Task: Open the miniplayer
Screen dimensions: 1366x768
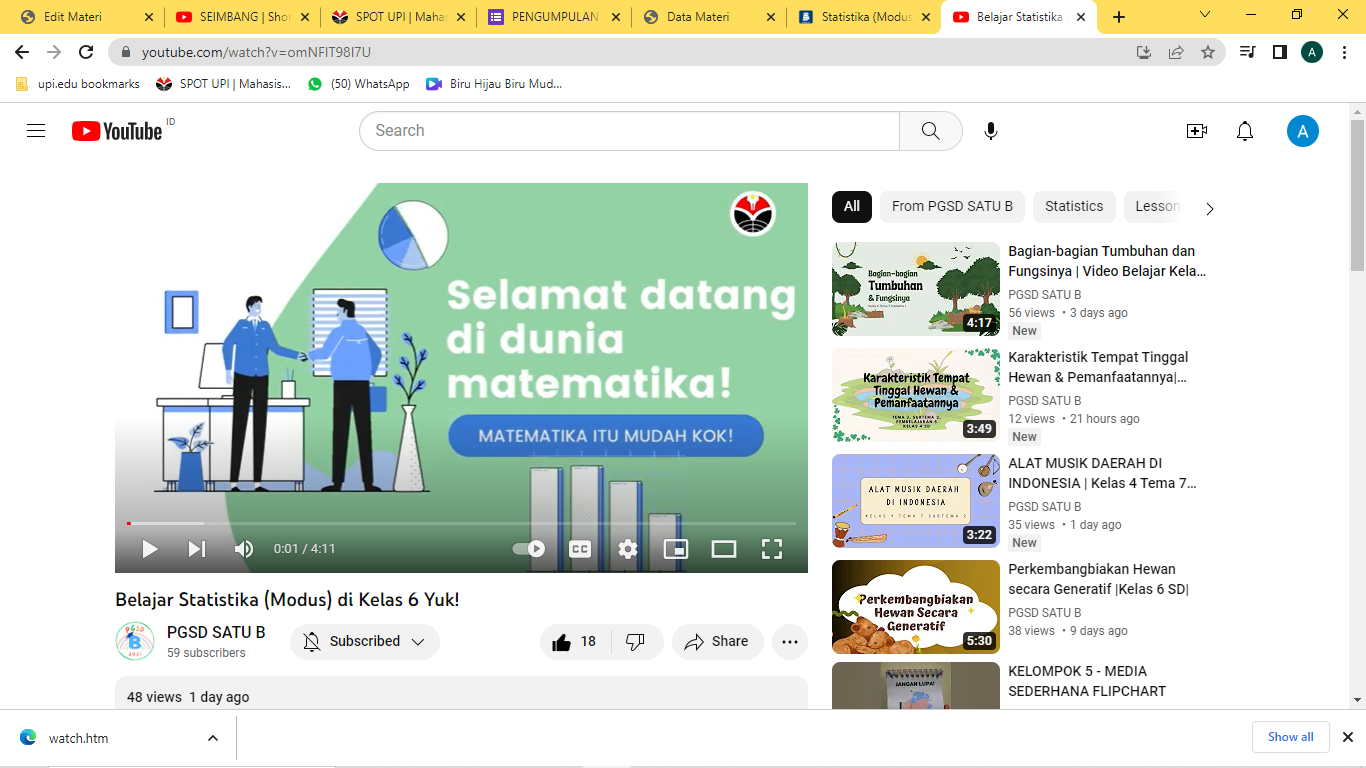Action: tap(676, 549)
